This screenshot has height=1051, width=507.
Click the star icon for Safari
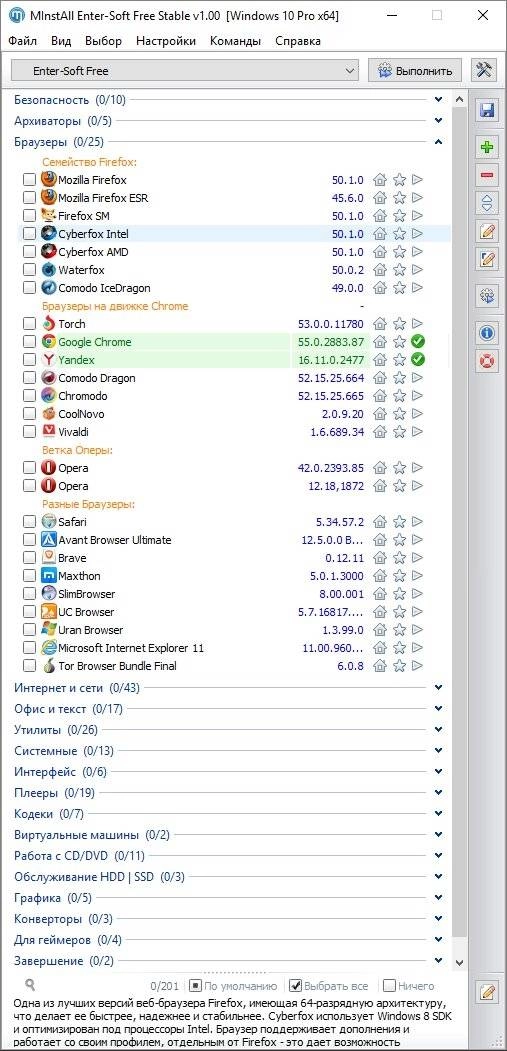coord(399,521)
